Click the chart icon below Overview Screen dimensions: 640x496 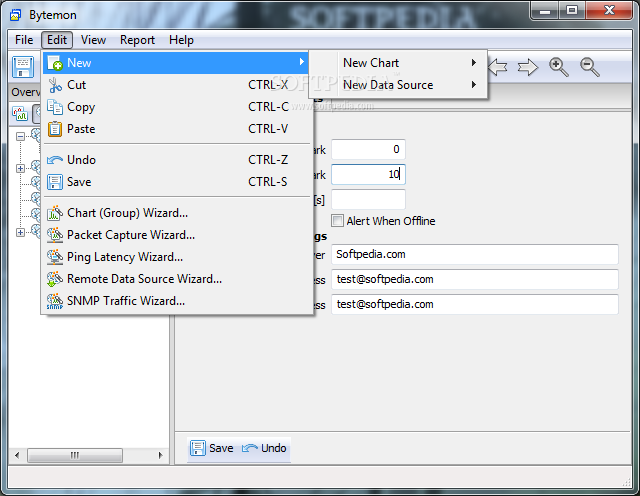point(20,113)
